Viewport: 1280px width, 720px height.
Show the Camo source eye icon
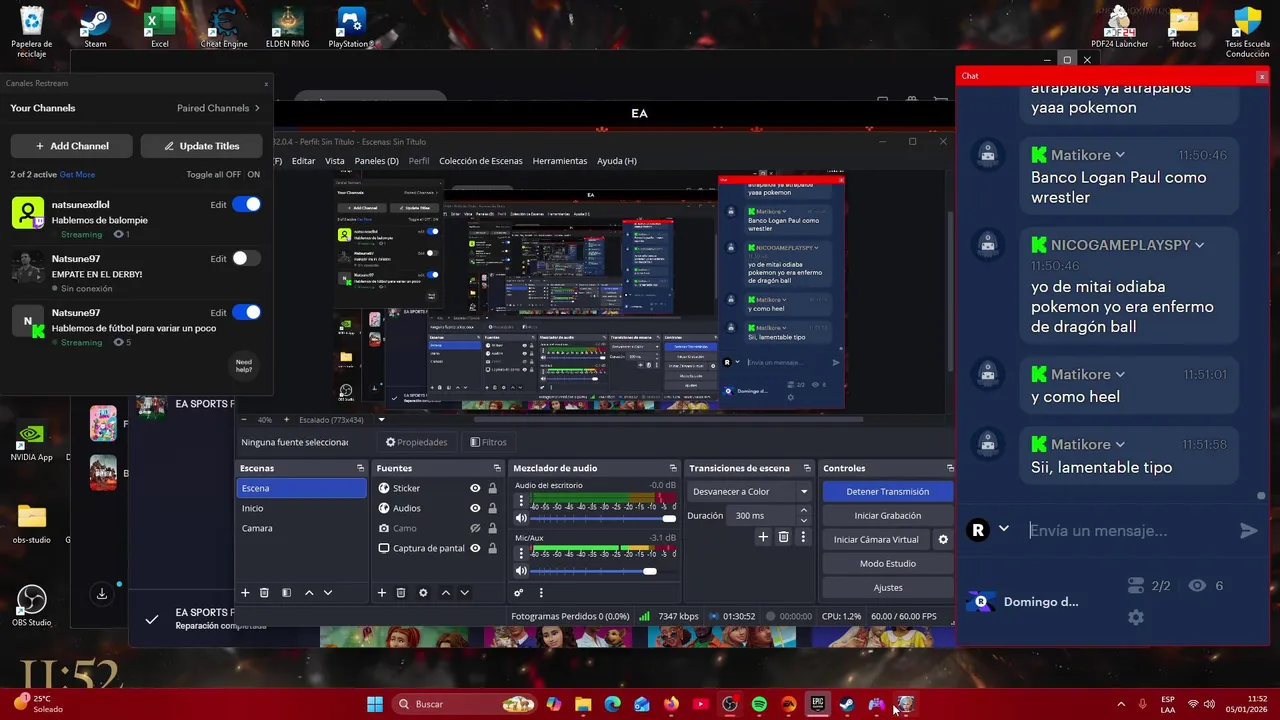(475, 528)
